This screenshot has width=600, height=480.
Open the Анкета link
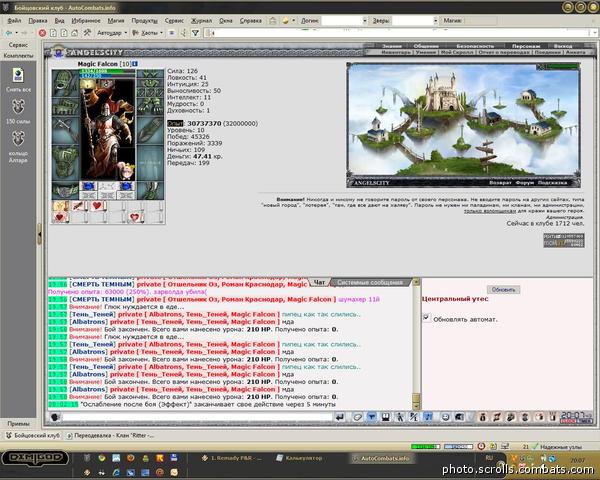pyautogui.click(x=576, y=52)
